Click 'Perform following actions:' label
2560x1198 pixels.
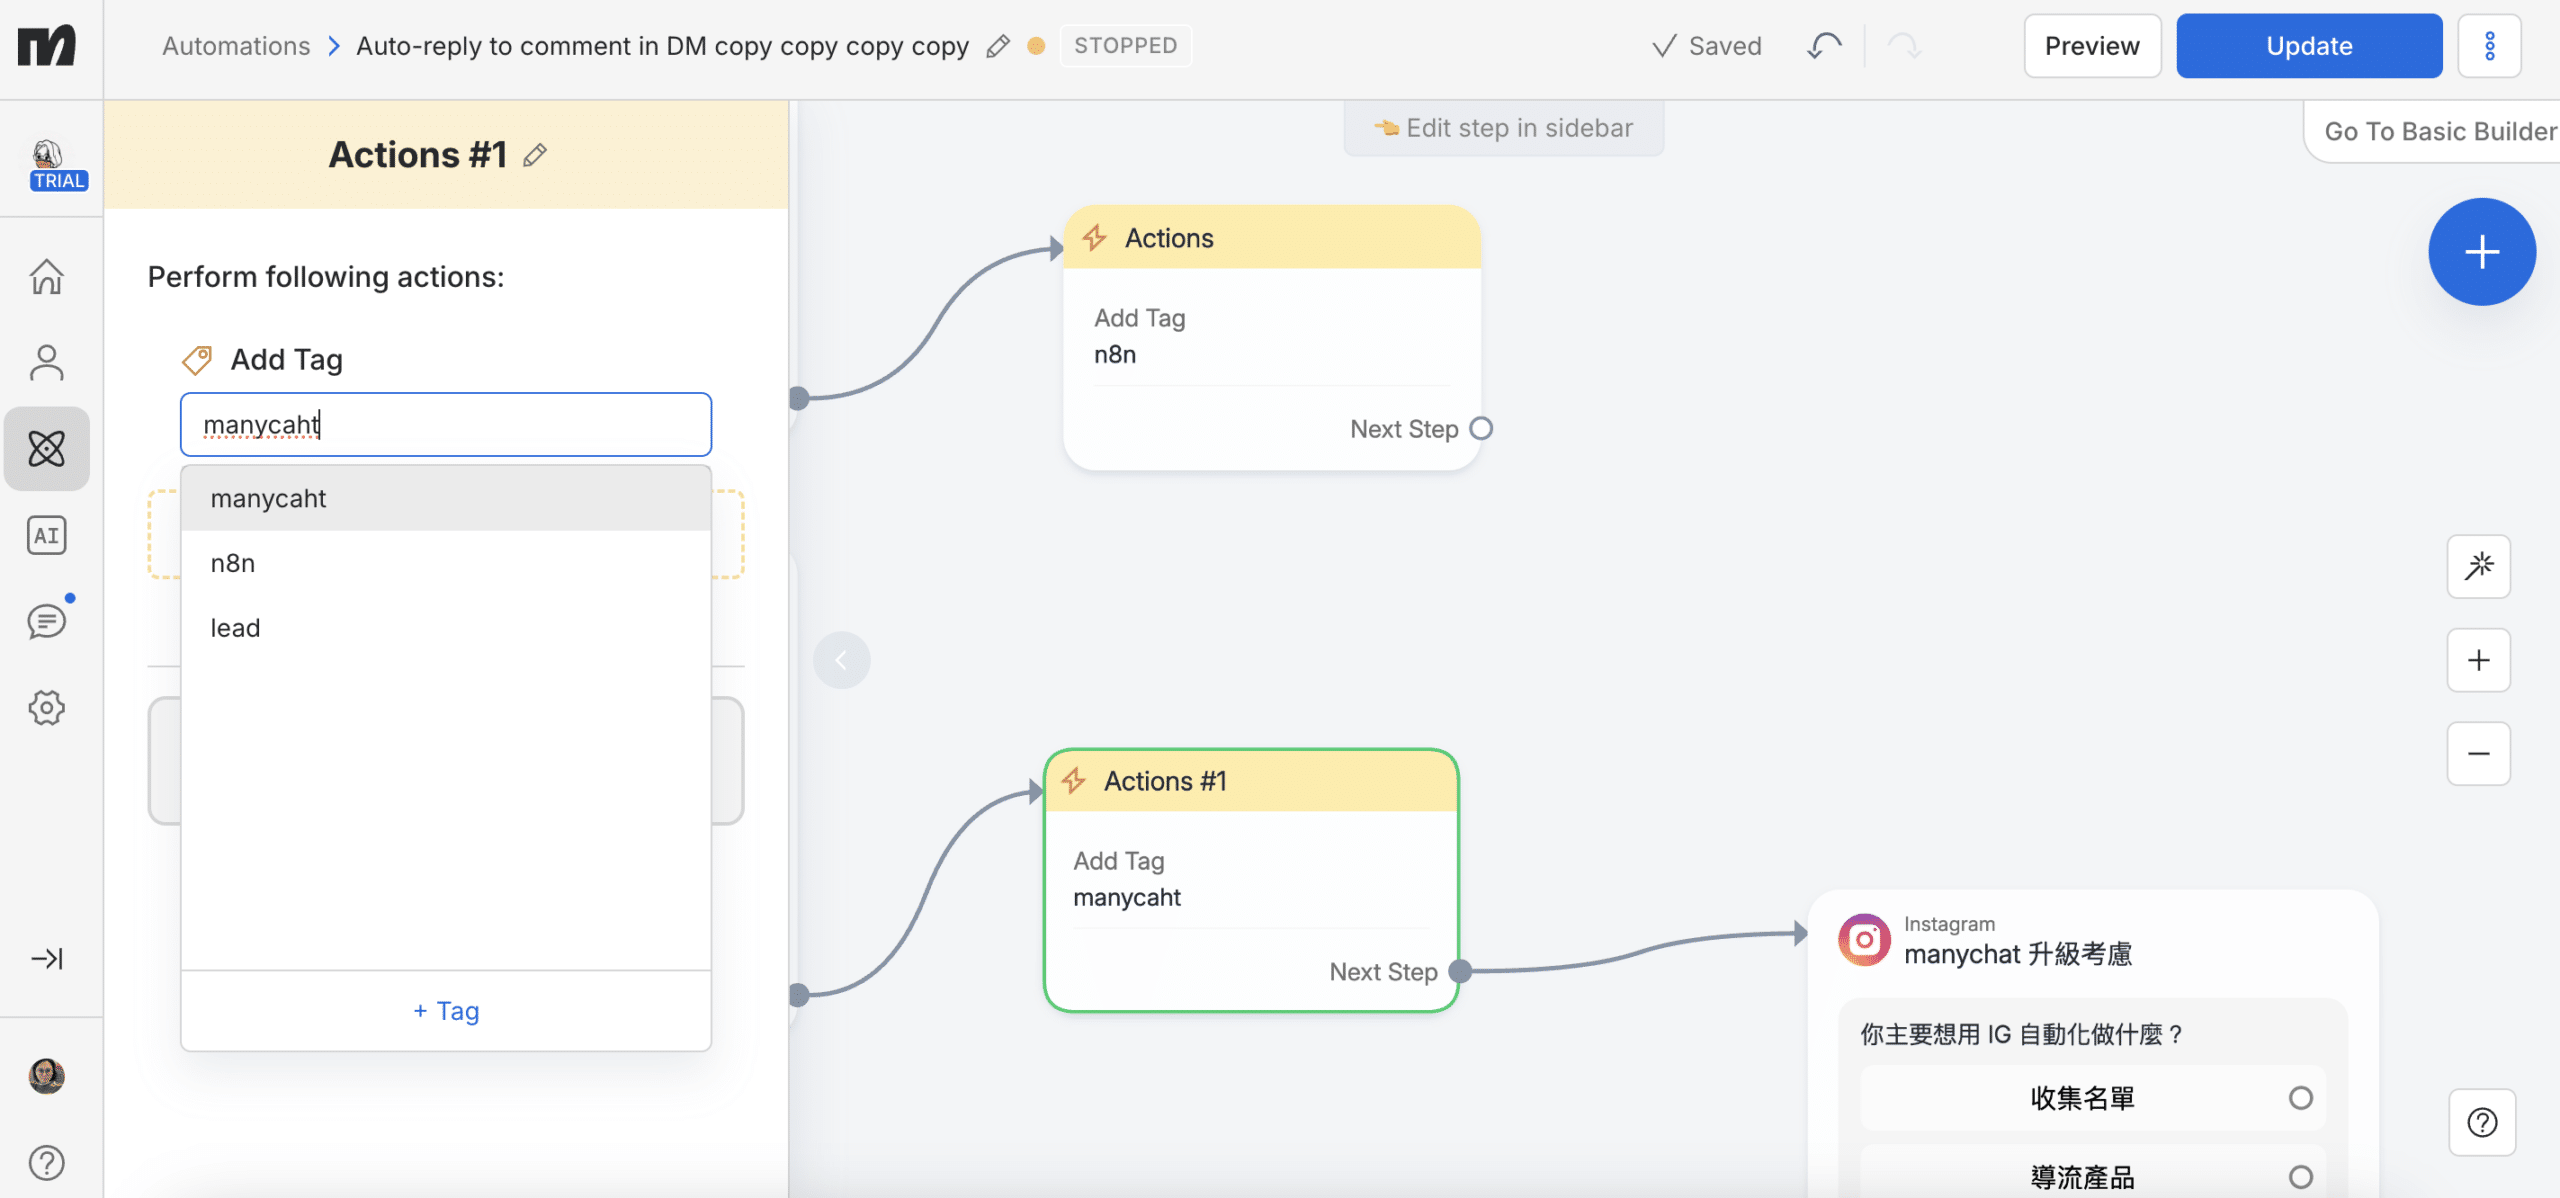click(x=326, y=277)
